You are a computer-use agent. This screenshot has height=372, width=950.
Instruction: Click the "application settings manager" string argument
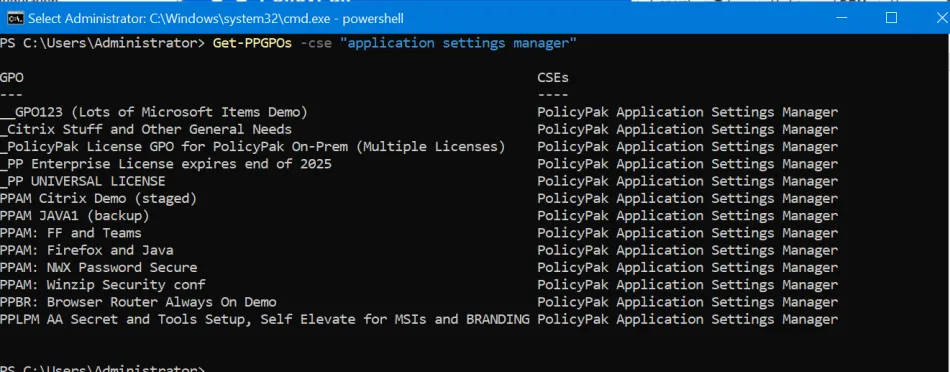458,43
